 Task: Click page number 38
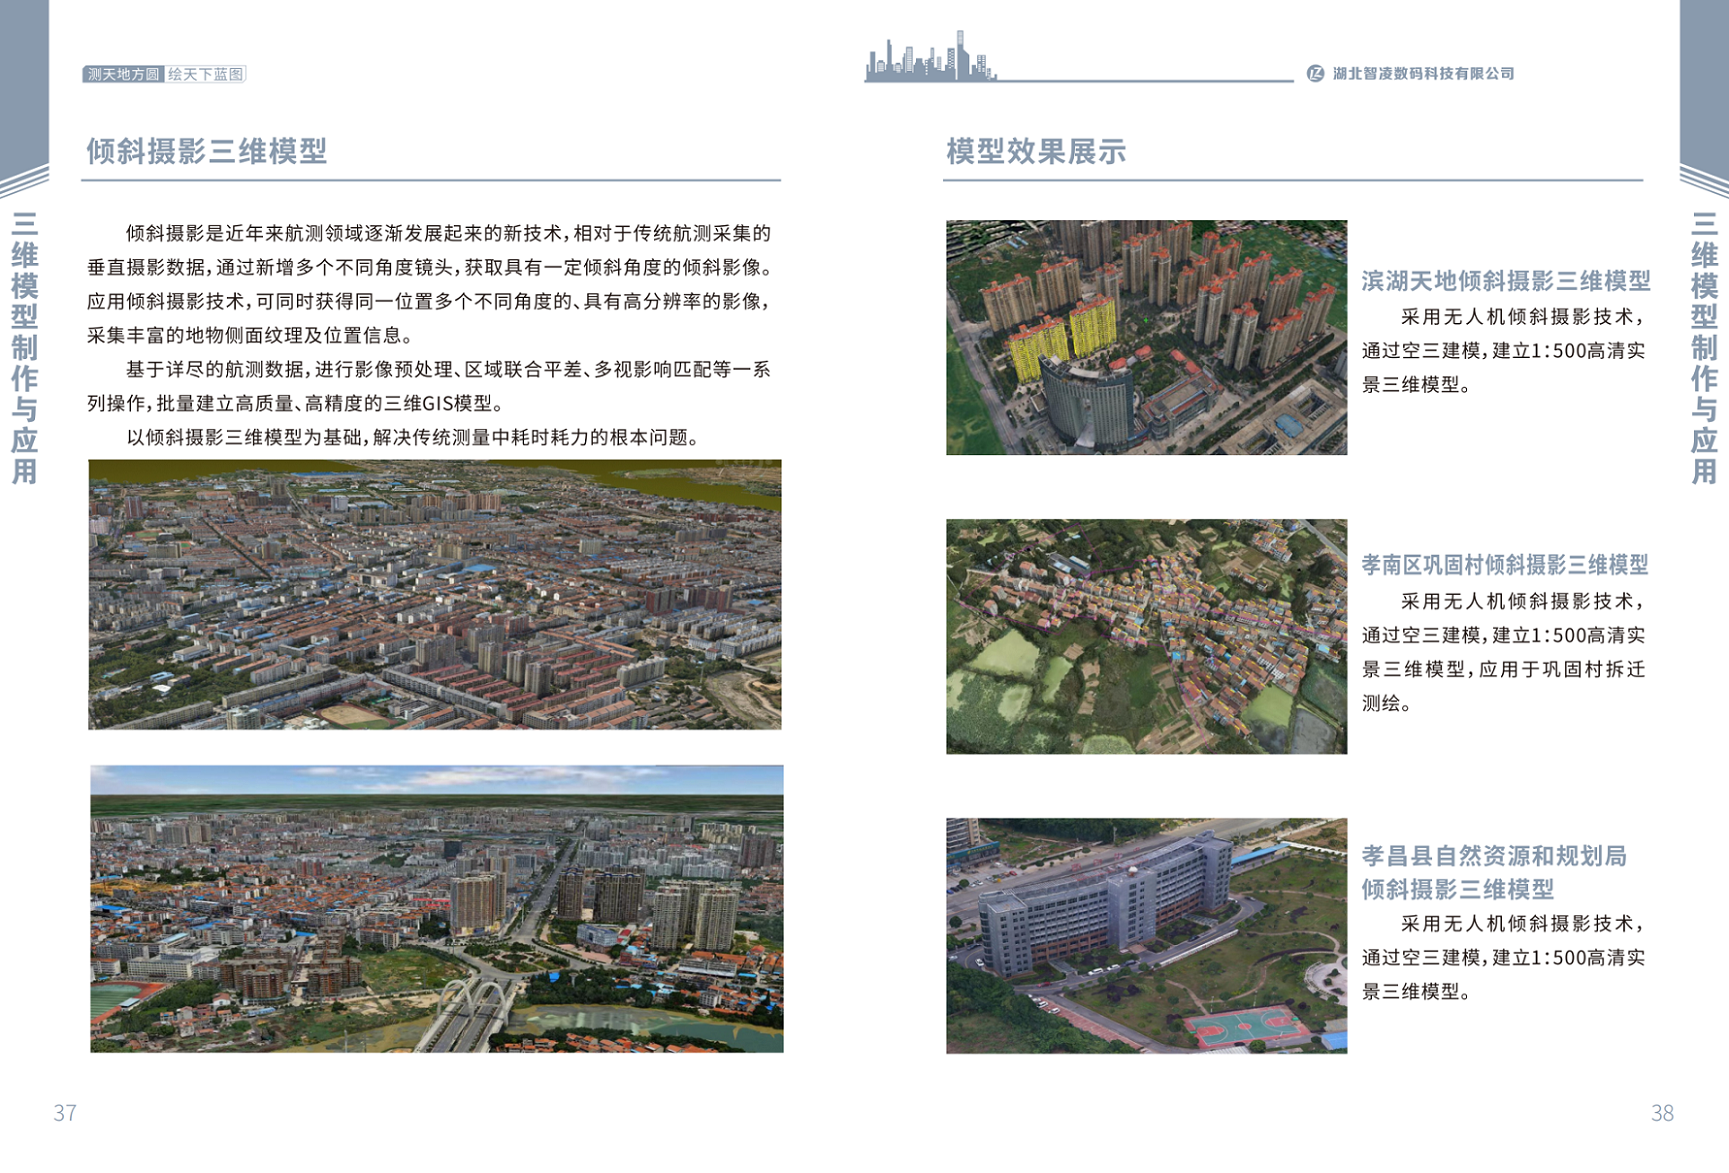coord(1662,1113)
